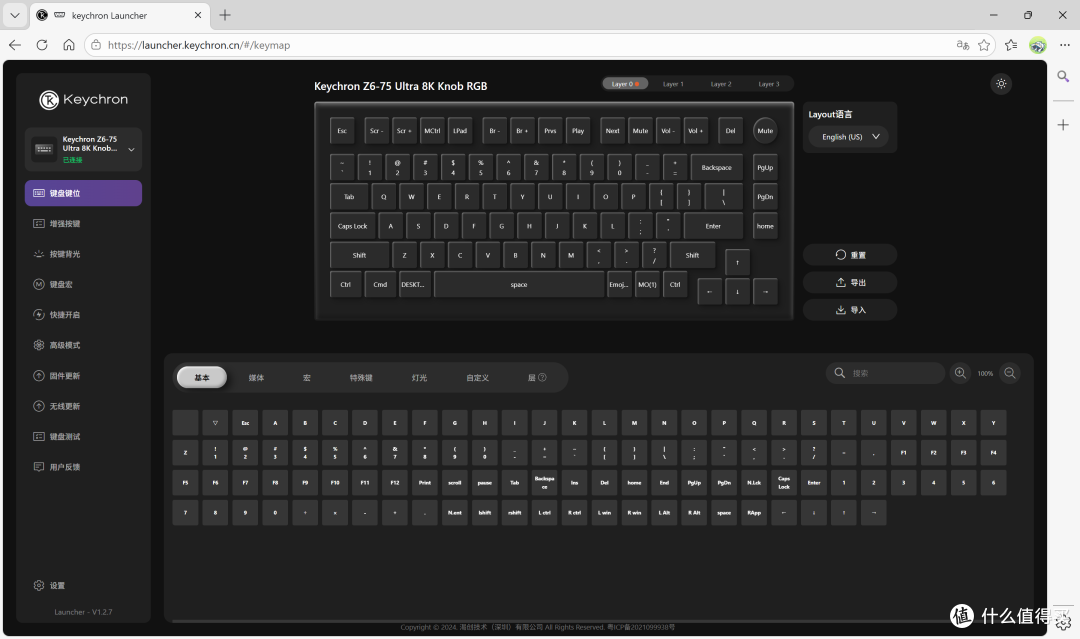Open the English (US) layout language dropdown

coord(849,137)
